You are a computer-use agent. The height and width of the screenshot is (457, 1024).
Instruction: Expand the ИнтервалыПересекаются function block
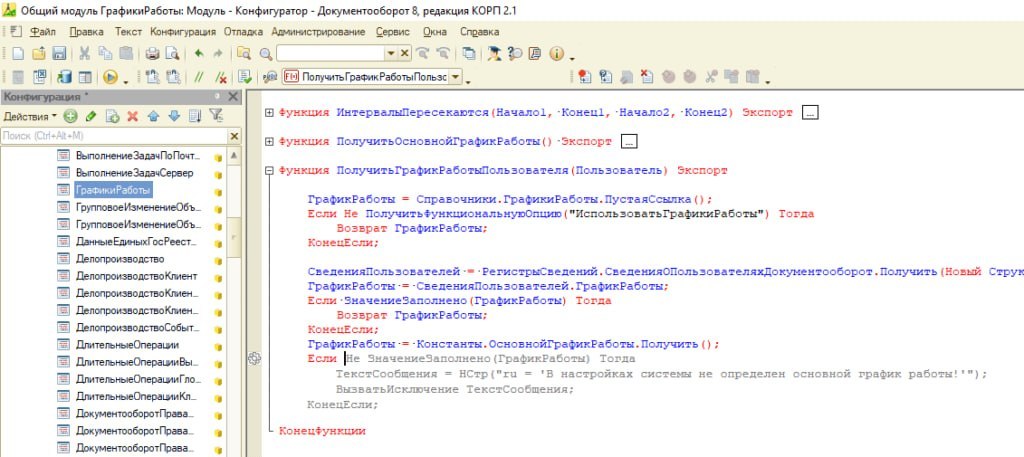(x=269, y=113)
